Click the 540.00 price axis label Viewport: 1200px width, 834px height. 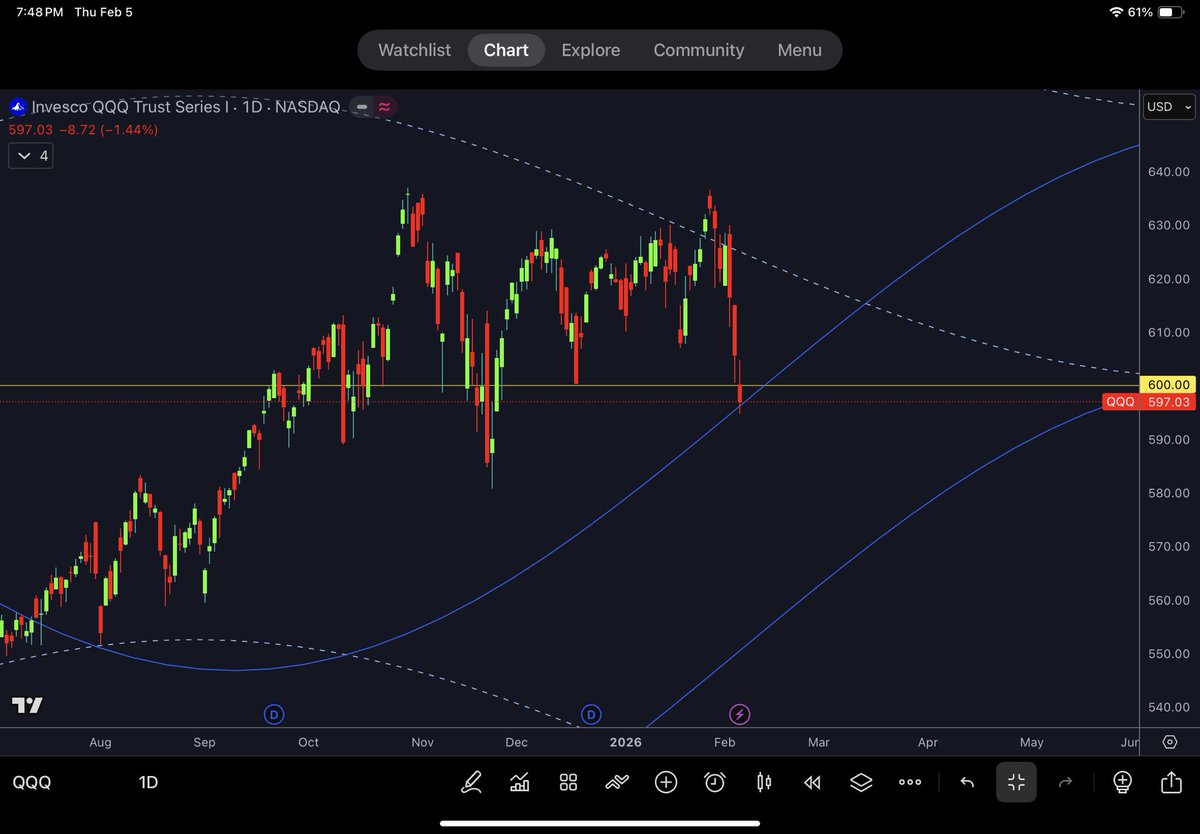click(1168, 707)
